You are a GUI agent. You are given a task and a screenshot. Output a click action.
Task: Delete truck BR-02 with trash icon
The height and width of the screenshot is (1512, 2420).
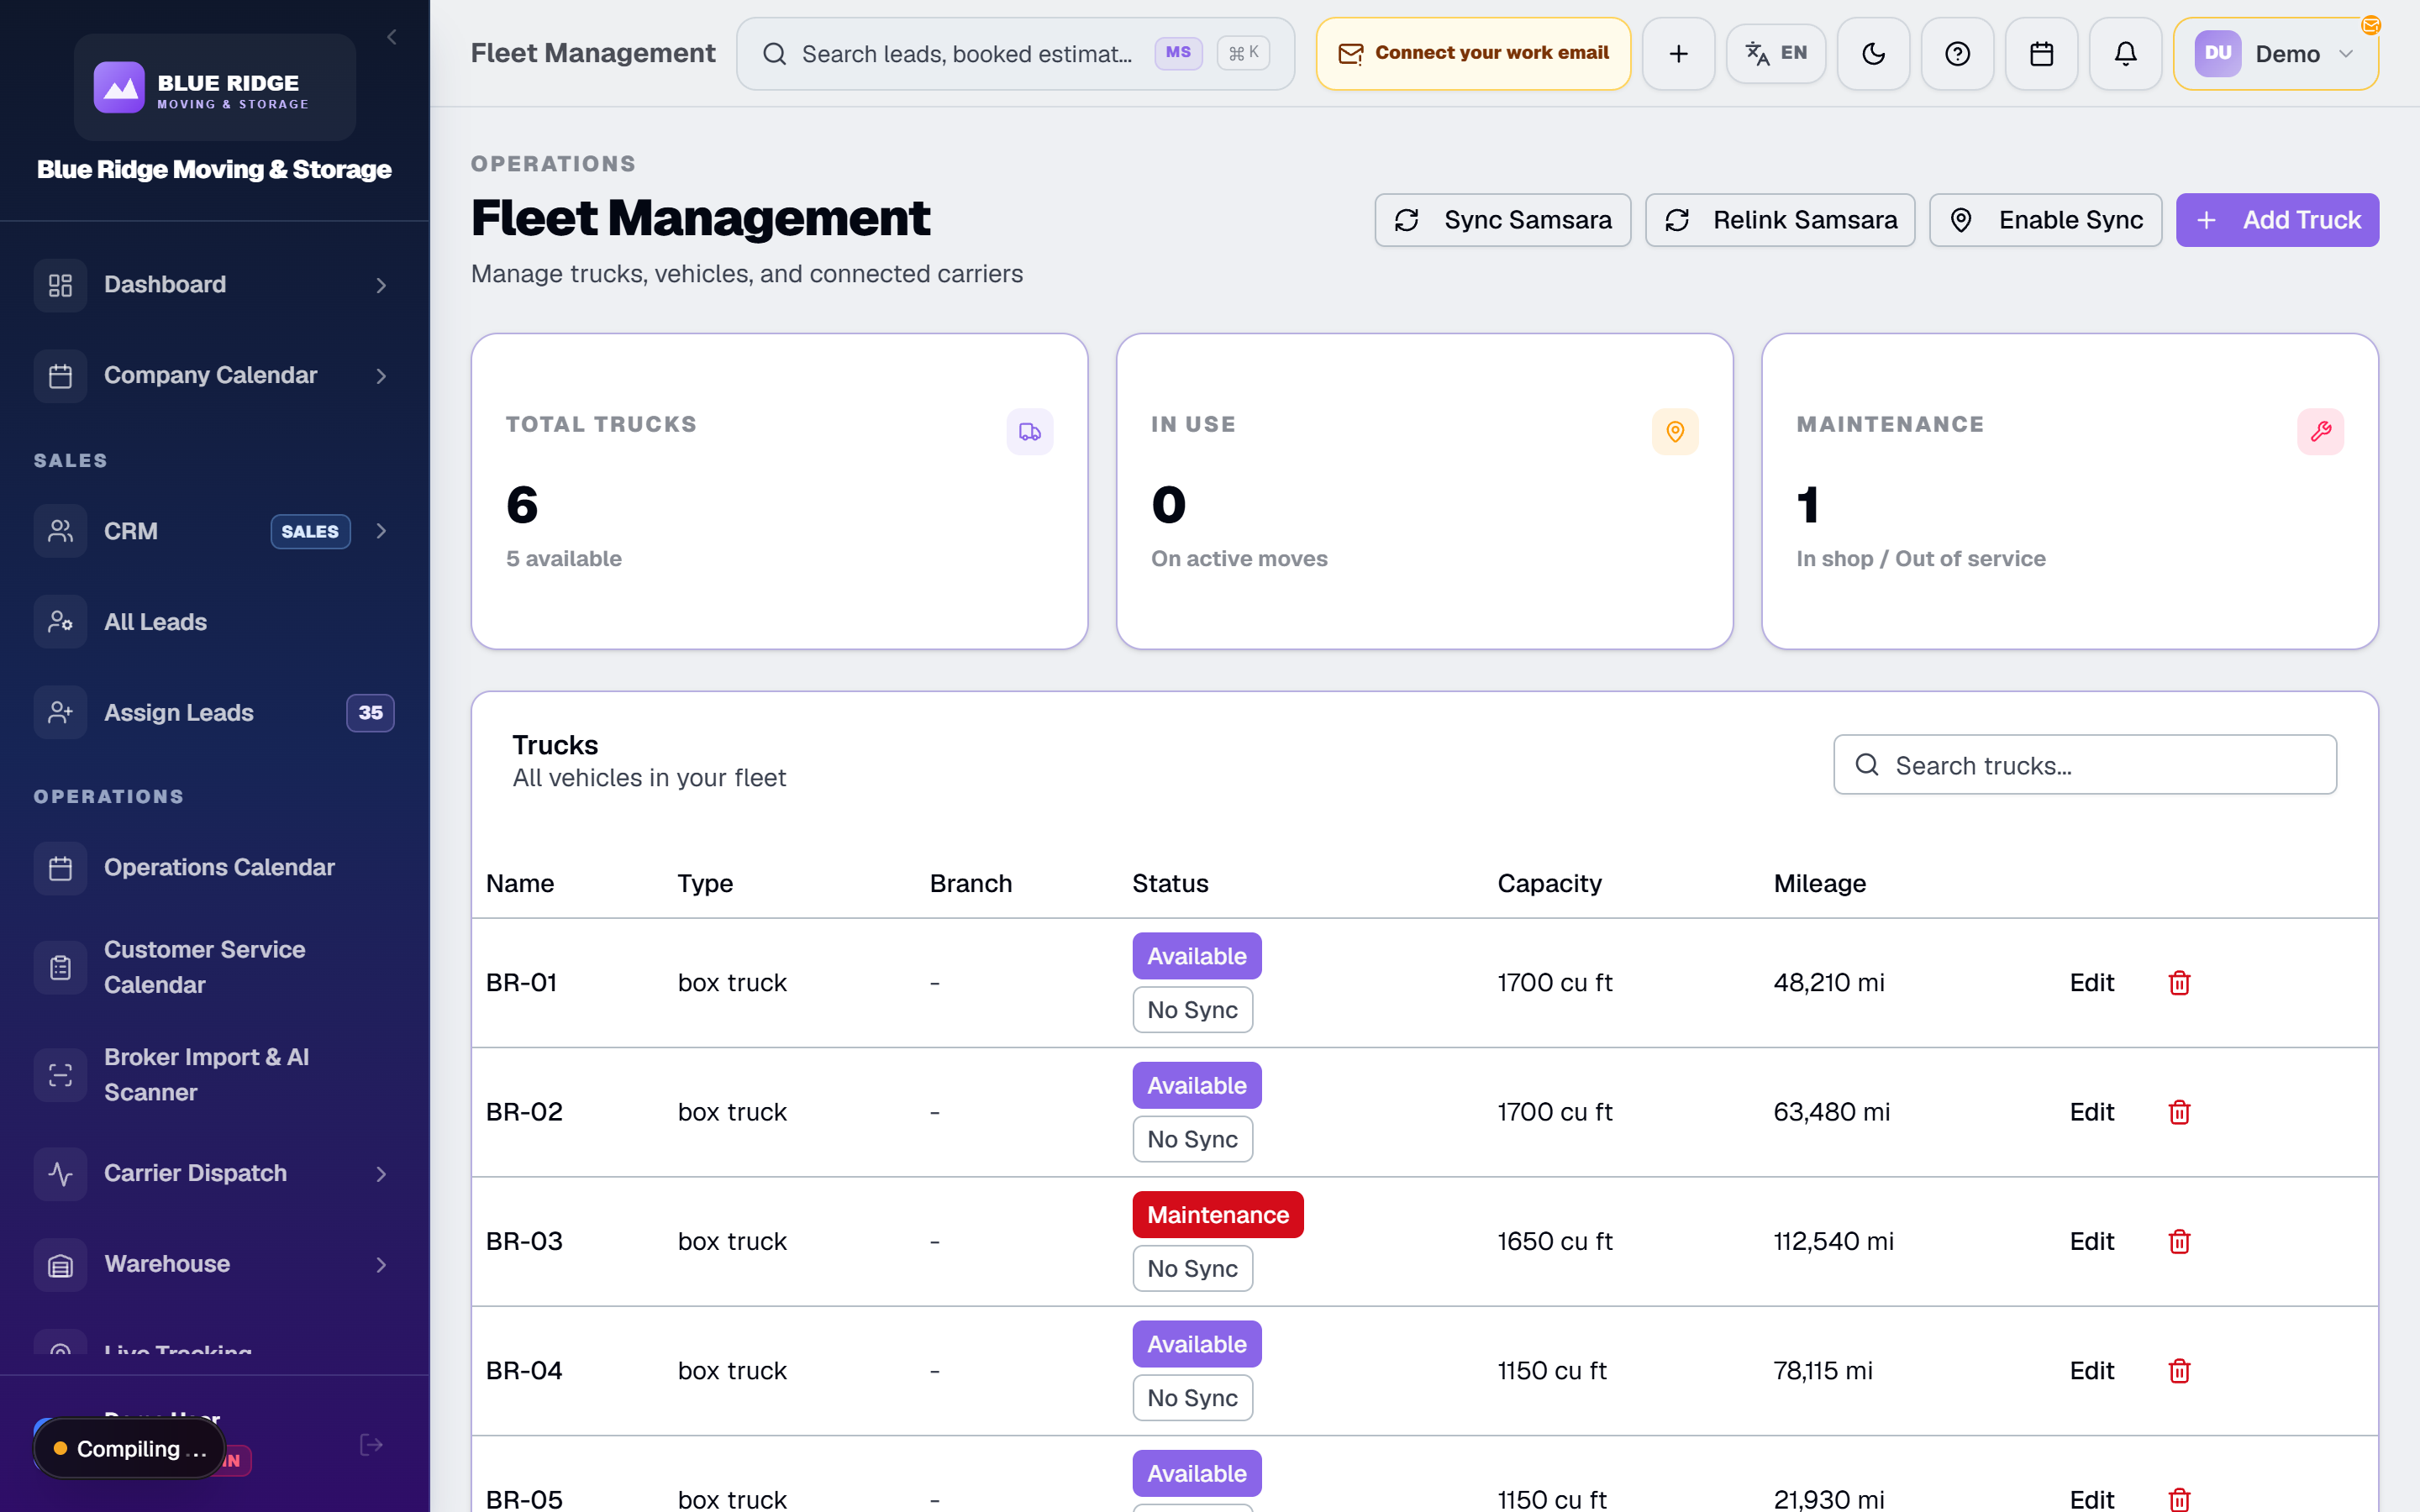(x=2179, y=1112)
